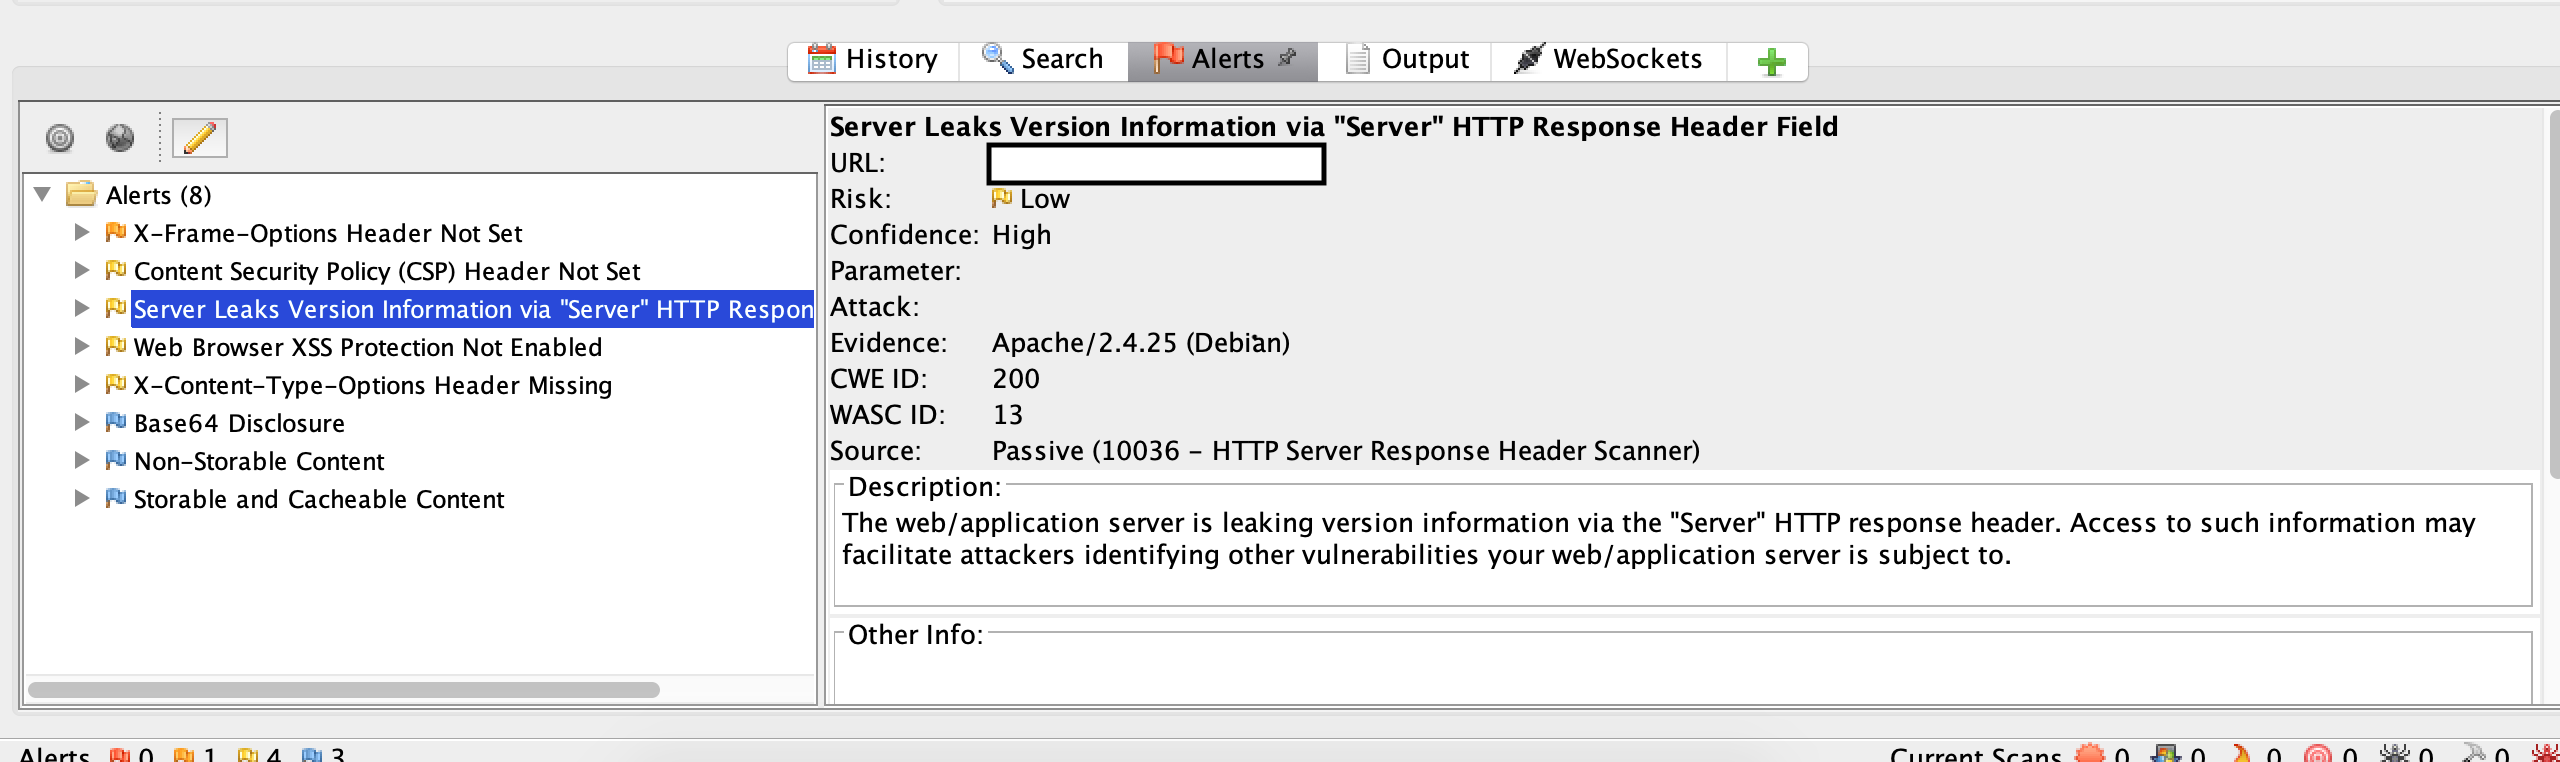The image size is (2560, 762).
Task: Expand Storable and Cacheable Content node
Action: pyautogui.click(x=82, y=498)
